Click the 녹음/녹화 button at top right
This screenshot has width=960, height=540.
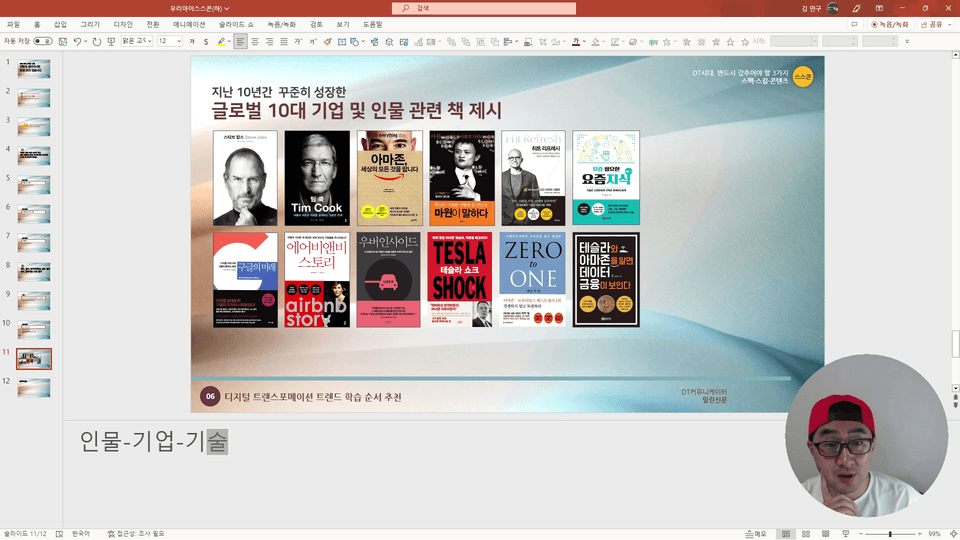click(890, 24)
